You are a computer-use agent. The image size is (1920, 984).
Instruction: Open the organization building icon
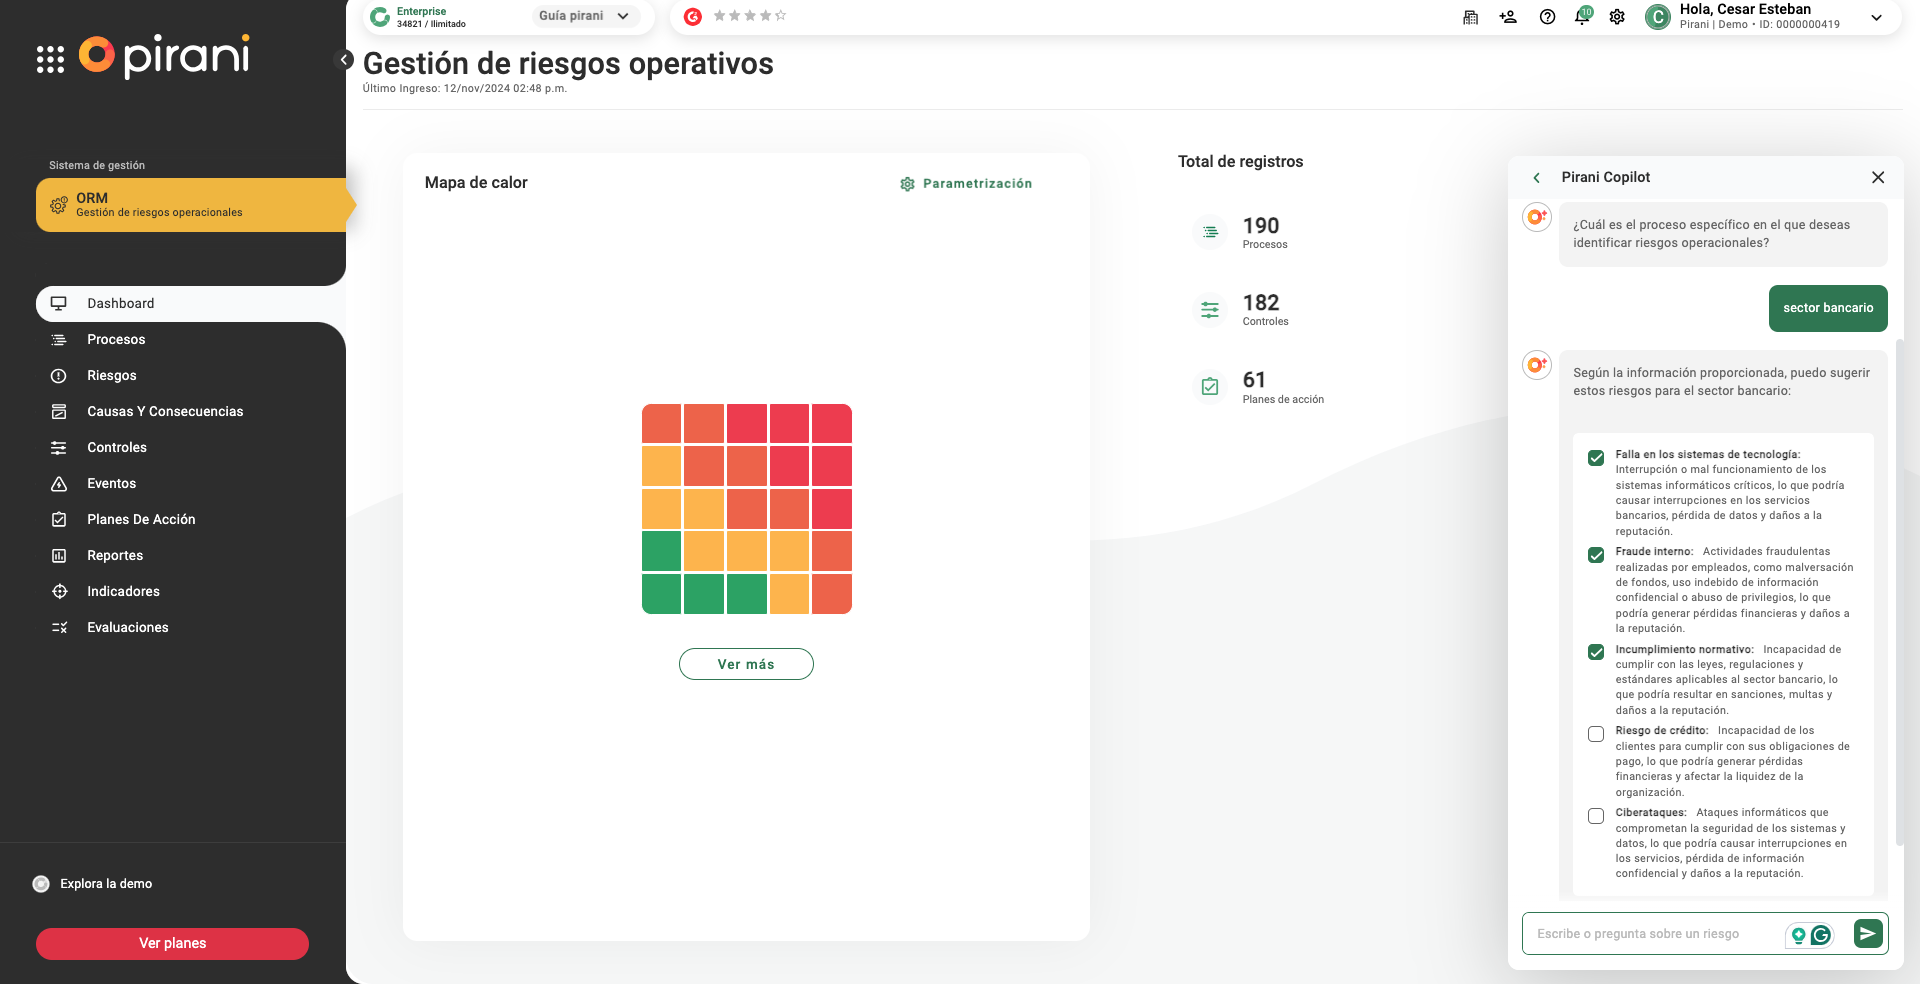(1470, 17)
